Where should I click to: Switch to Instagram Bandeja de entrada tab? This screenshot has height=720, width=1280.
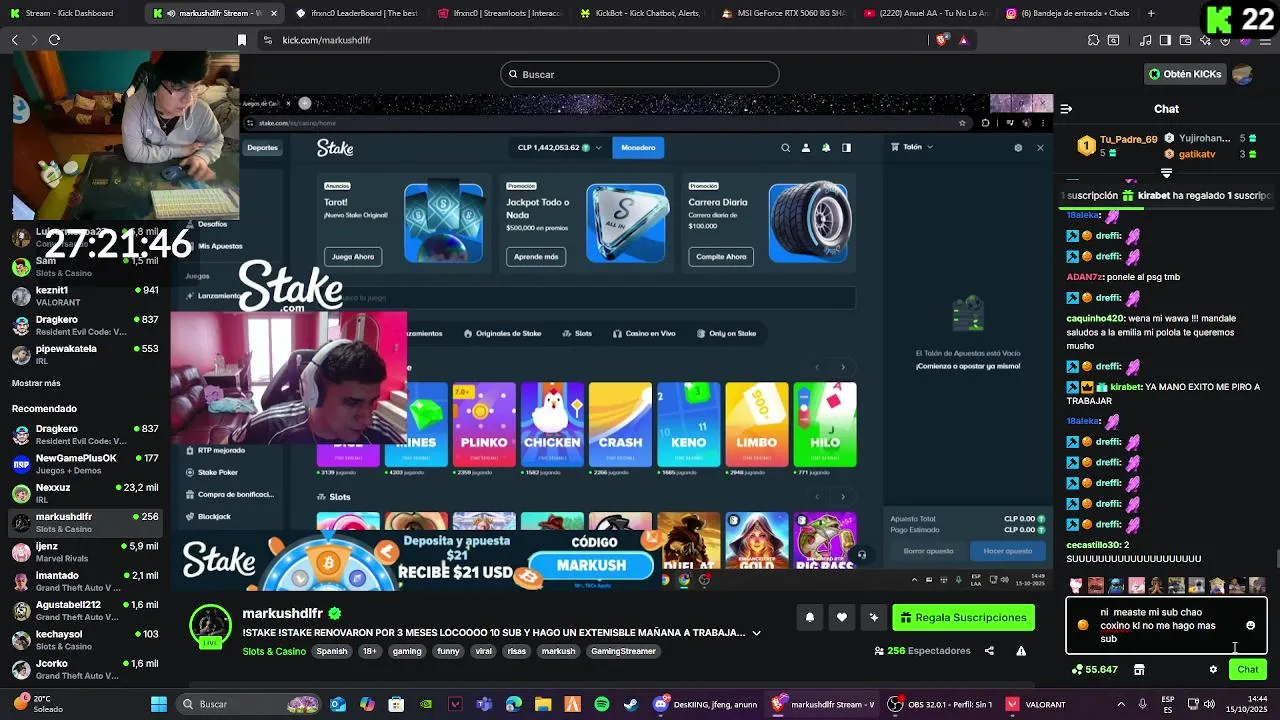[x=1066, y=13]
